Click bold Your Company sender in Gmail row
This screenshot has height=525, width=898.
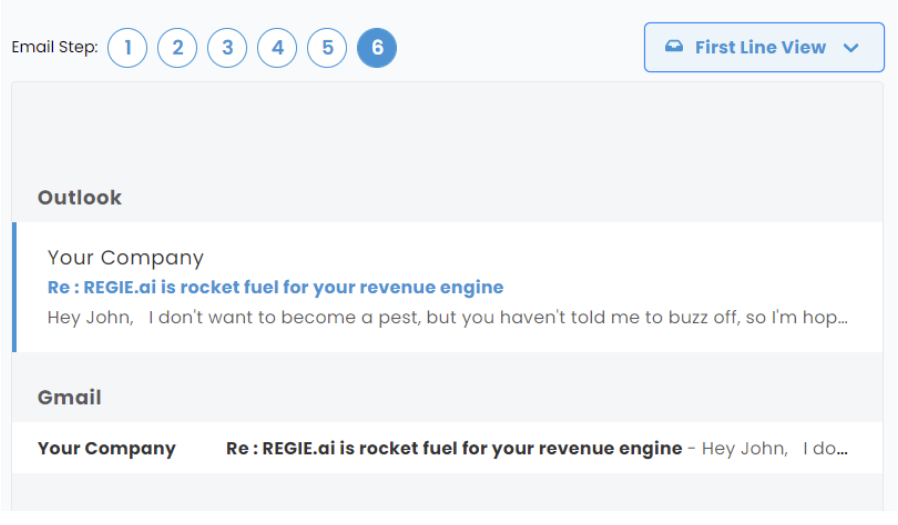(107, 448)
